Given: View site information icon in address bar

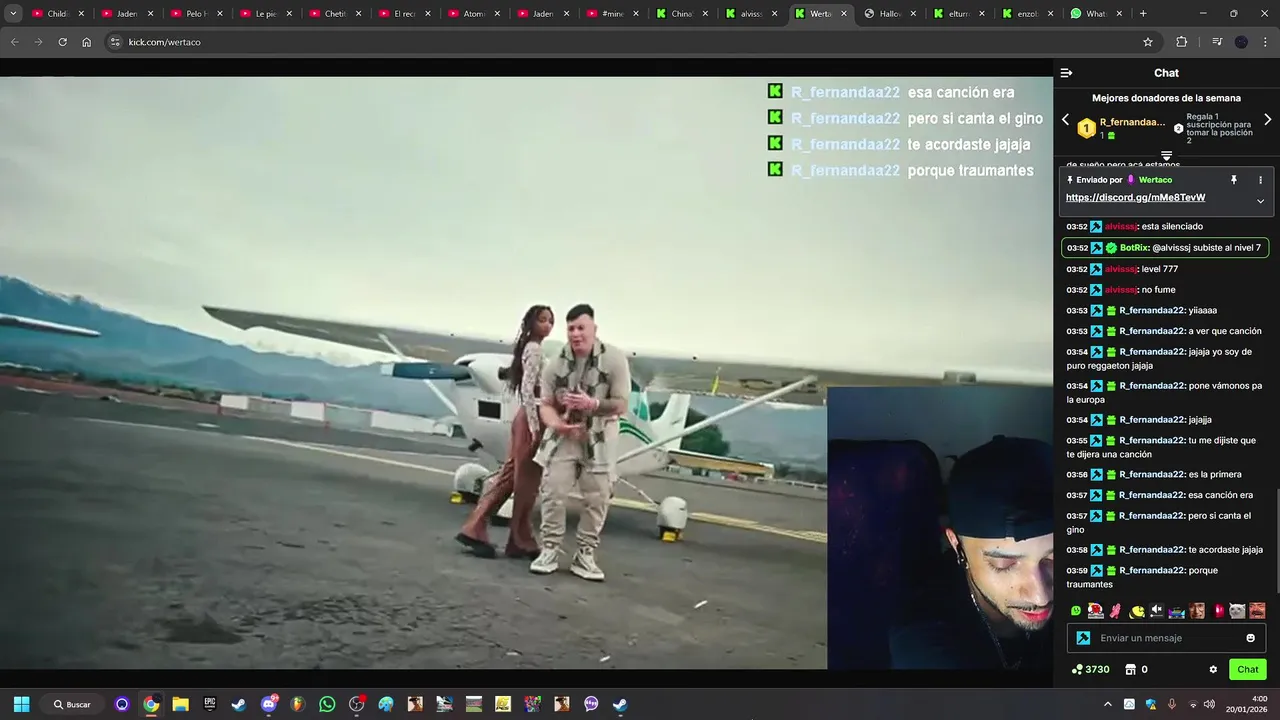Looking at the screenshot, I should pos(115,42).
